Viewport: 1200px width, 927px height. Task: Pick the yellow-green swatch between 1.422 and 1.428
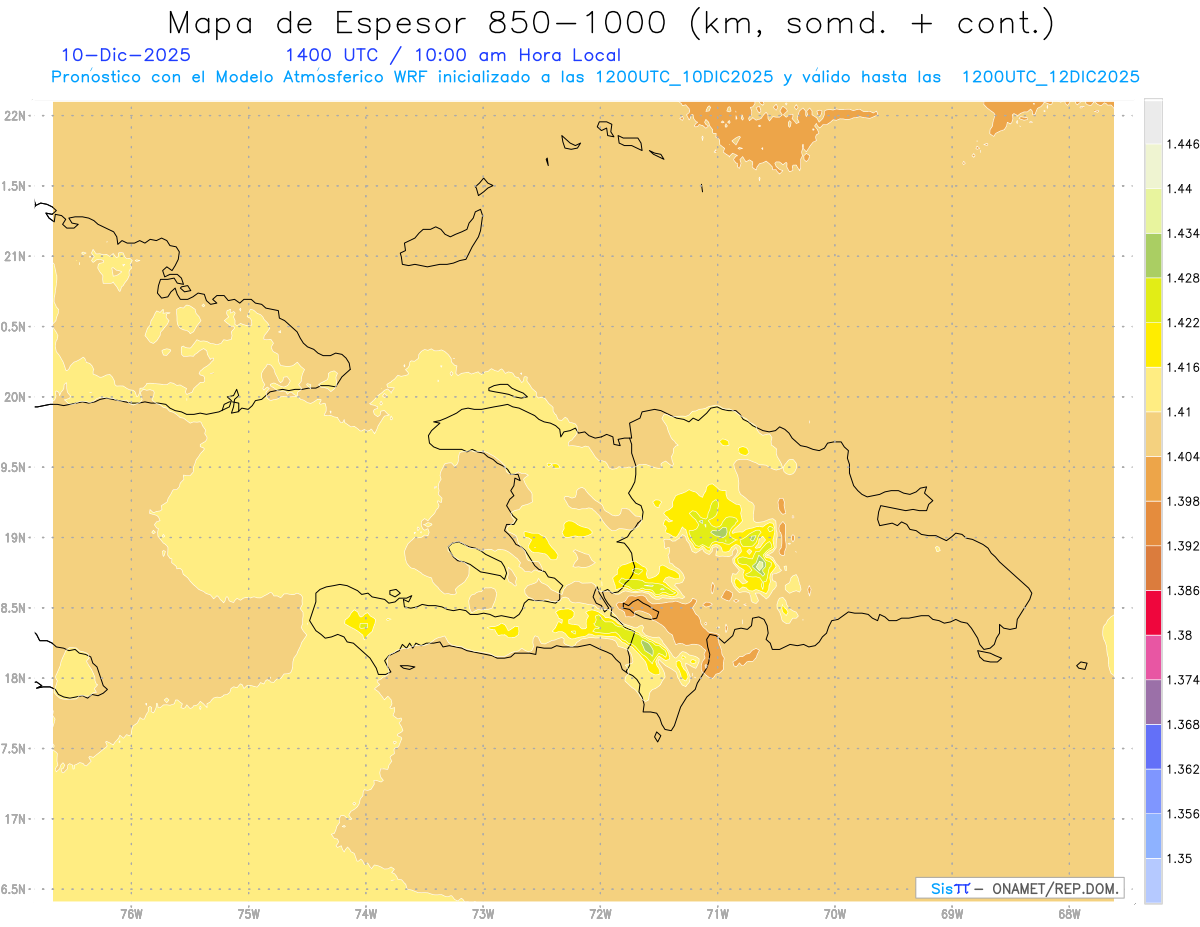1153,300
